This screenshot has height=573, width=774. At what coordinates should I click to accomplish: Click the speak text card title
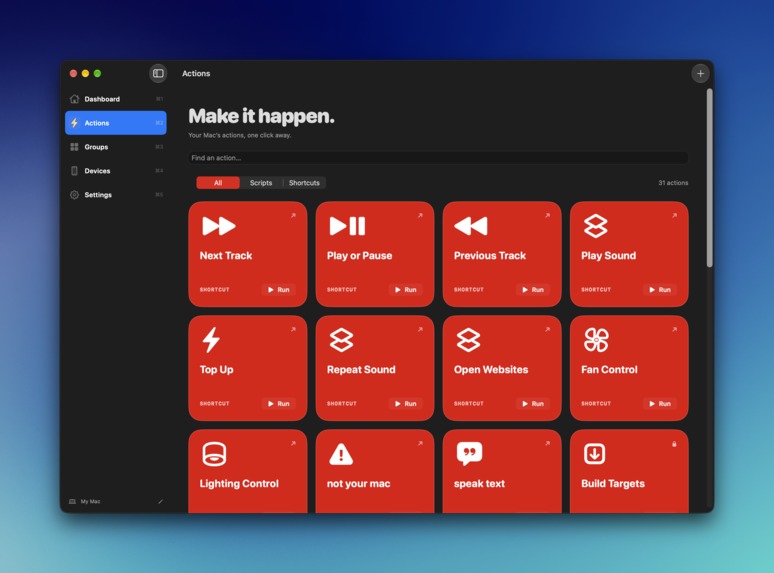[479, 484]
